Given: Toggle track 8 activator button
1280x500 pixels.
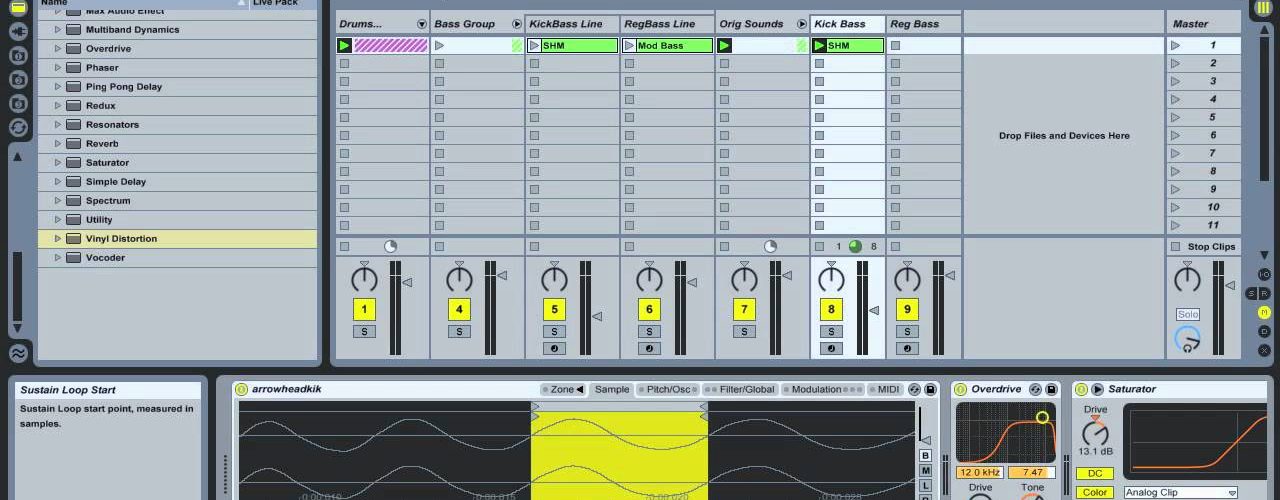Looking at the screenshot, I should coord(830,310).
